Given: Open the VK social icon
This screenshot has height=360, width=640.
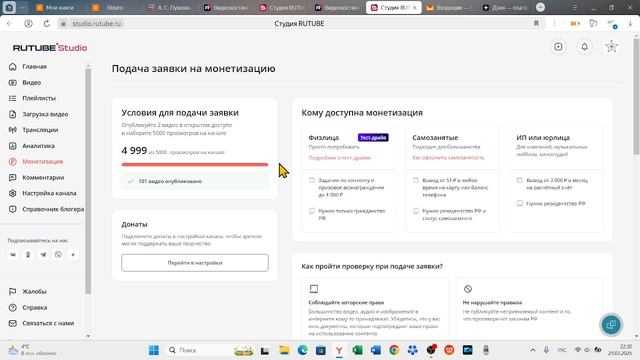Looking at the screenshot, I should coord(13,255).
